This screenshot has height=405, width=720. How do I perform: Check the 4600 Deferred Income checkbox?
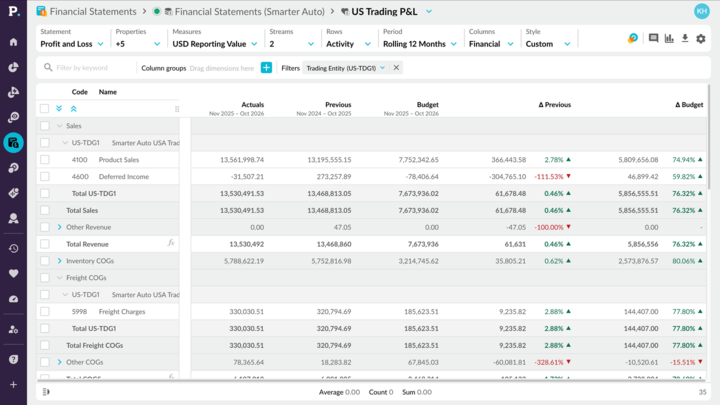click(45, 176)
